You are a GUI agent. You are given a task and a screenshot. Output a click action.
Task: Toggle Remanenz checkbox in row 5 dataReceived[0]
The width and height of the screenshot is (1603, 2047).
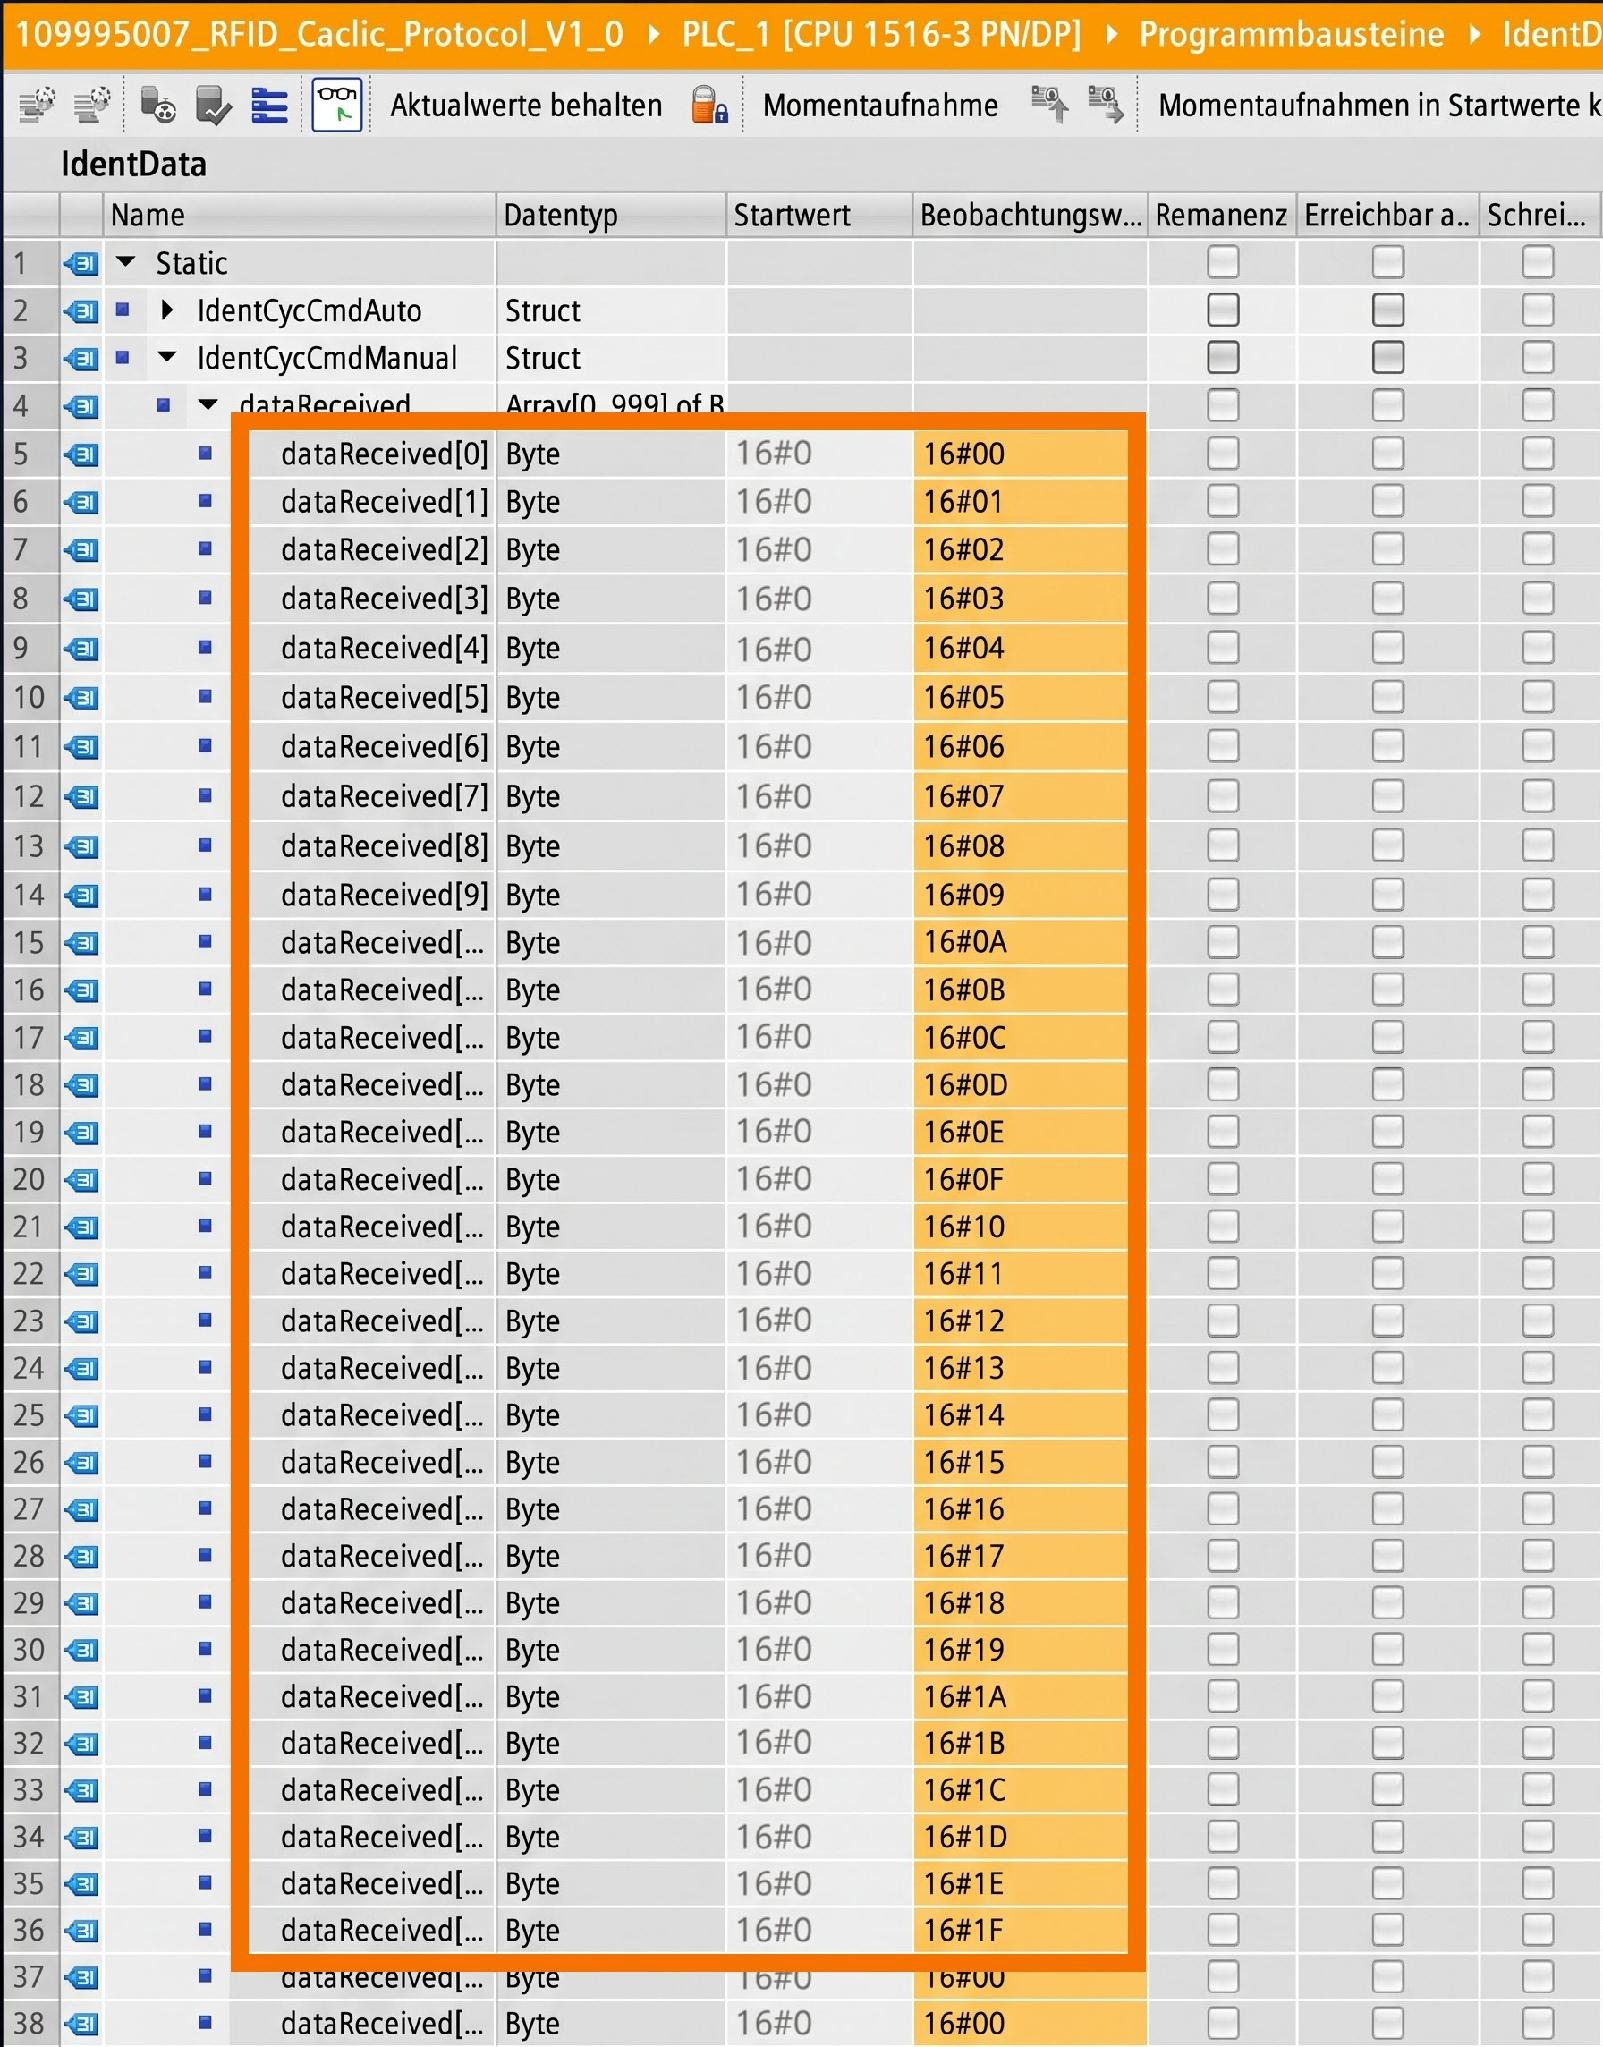tap(1222, 454)
